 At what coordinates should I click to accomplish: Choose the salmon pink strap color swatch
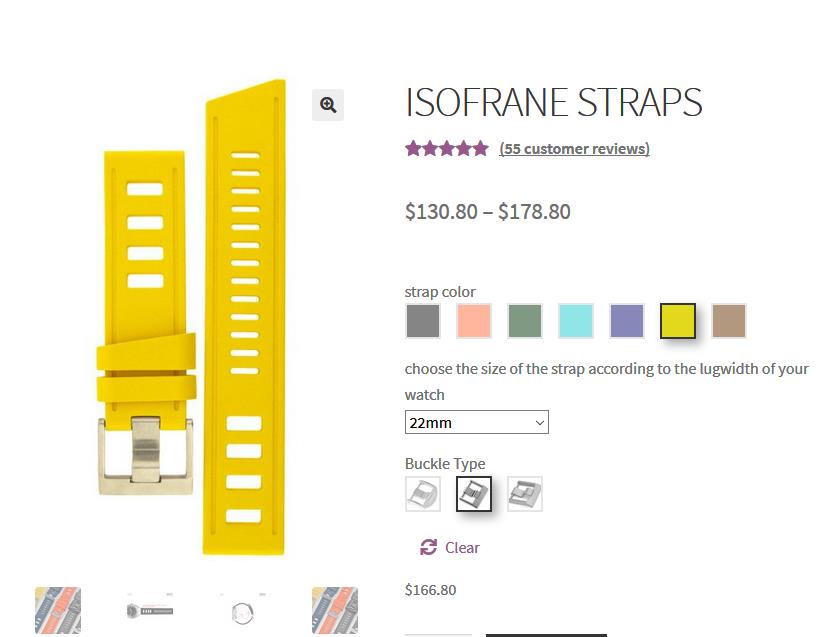click(x=474, y=321)
